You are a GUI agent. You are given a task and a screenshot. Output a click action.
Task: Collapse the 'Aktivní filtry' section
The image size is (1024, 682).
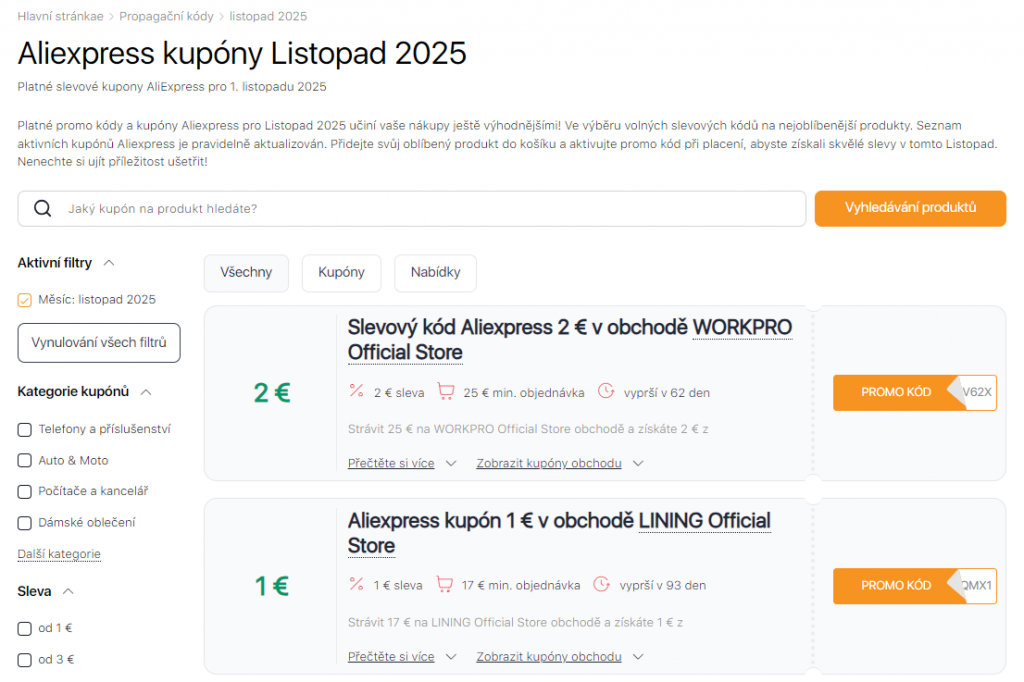109,263
